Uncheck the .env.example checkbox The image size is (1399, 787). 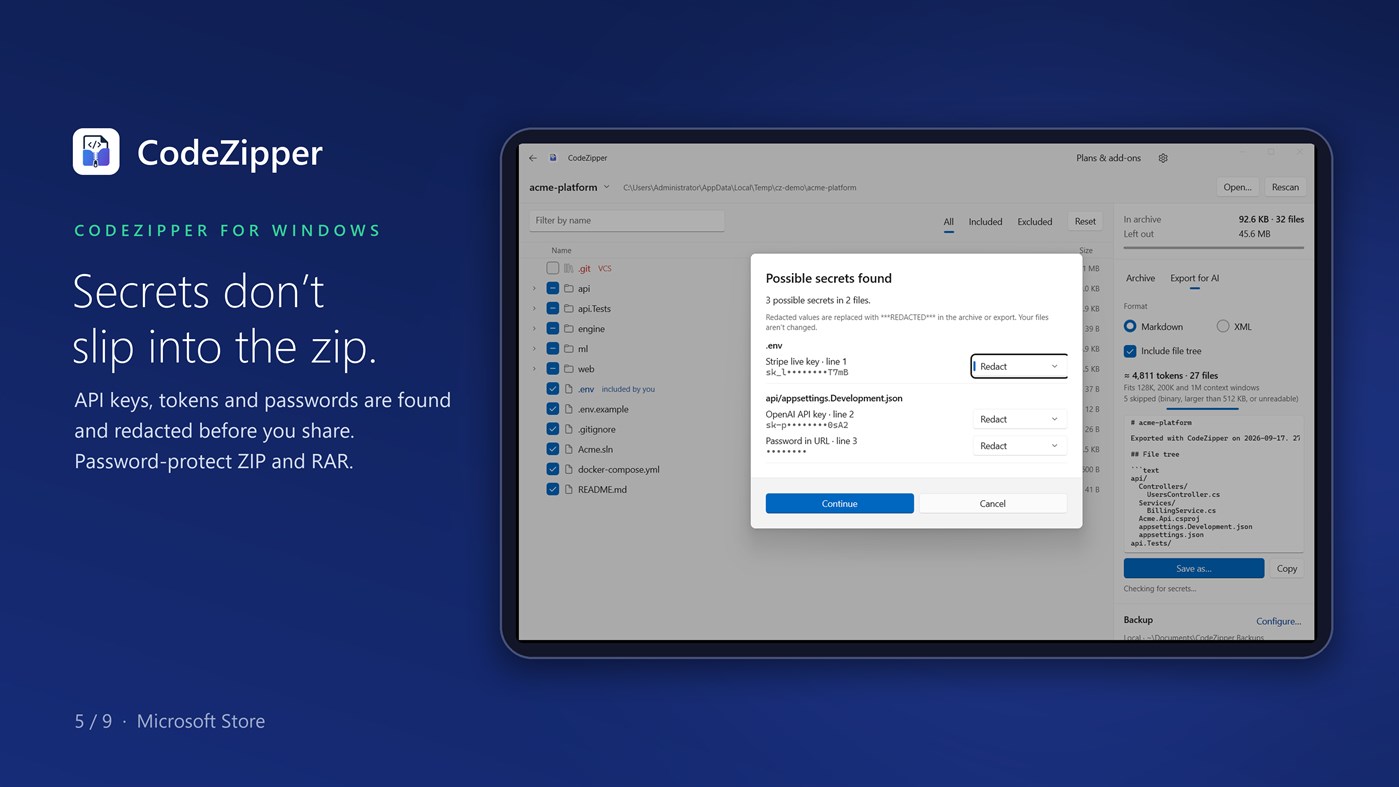pos(552,409)
